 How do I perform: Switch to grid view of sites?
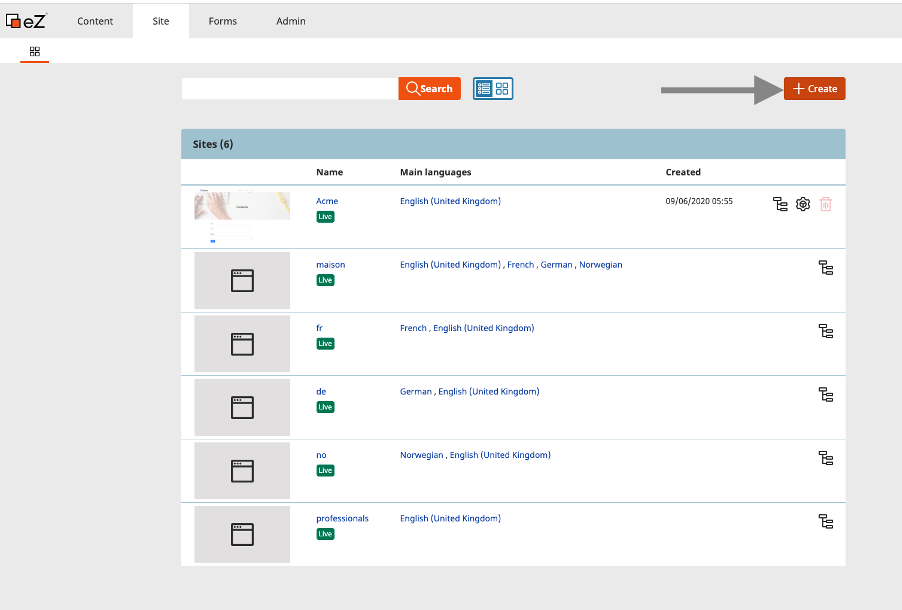point(501,88)
